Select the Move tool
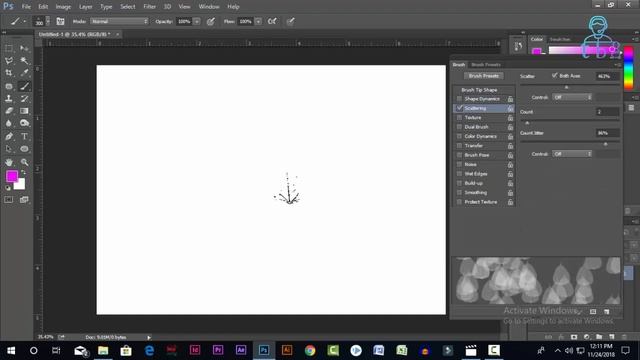 (x=24, y=49)
